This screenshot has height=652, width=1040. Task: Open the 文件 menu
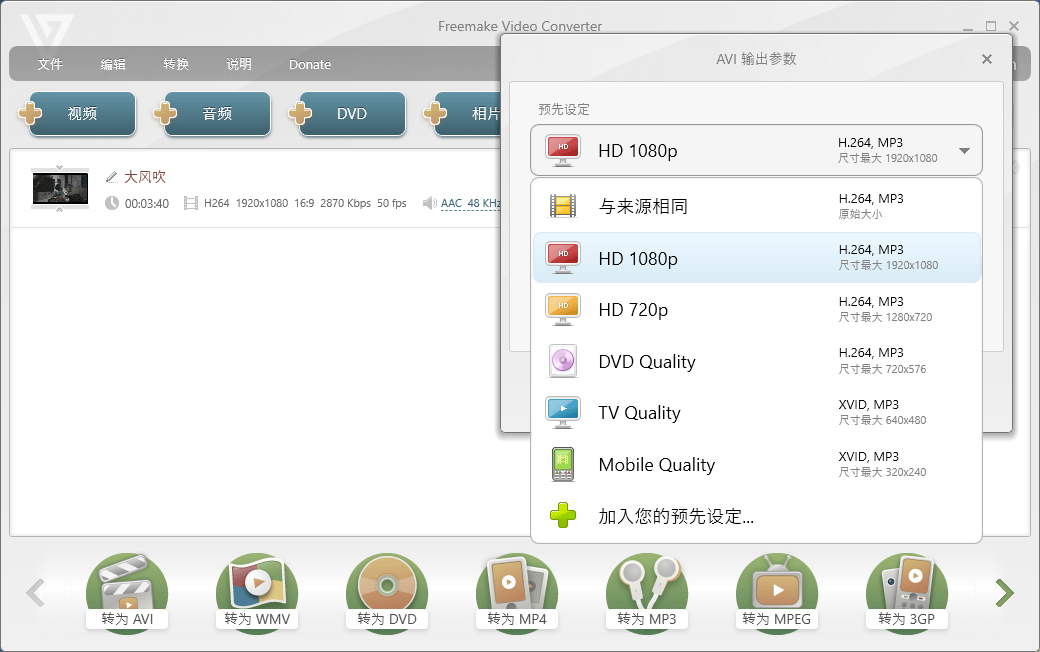point(50,64)
